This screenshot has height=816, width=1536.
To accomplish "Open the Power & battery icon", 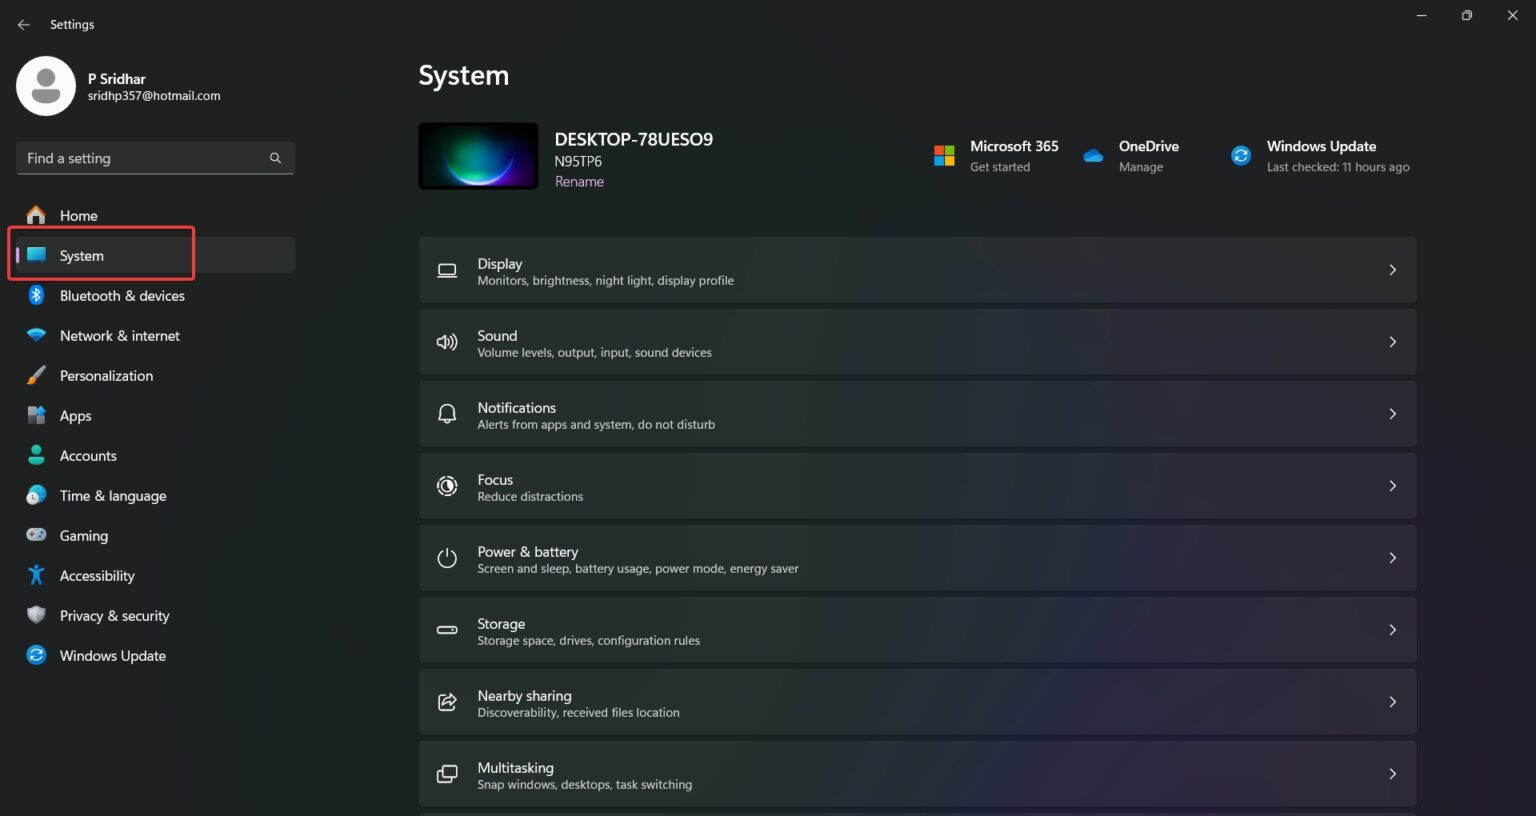I will tap(447, 558).
